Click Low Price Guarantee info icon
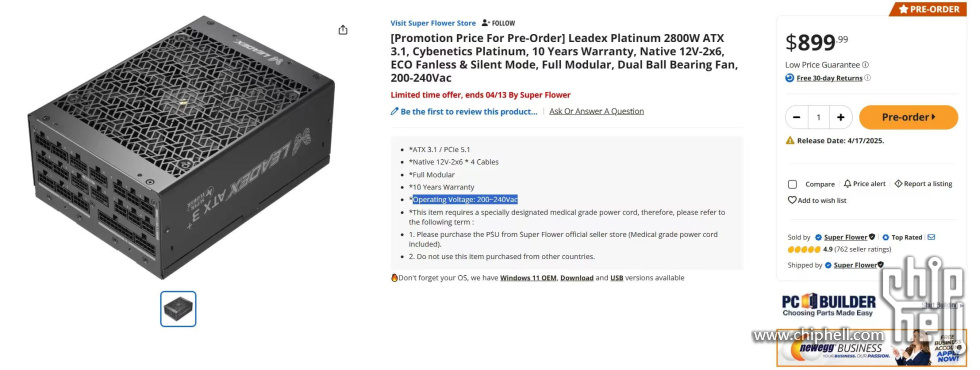 click(x=865, y=64)
